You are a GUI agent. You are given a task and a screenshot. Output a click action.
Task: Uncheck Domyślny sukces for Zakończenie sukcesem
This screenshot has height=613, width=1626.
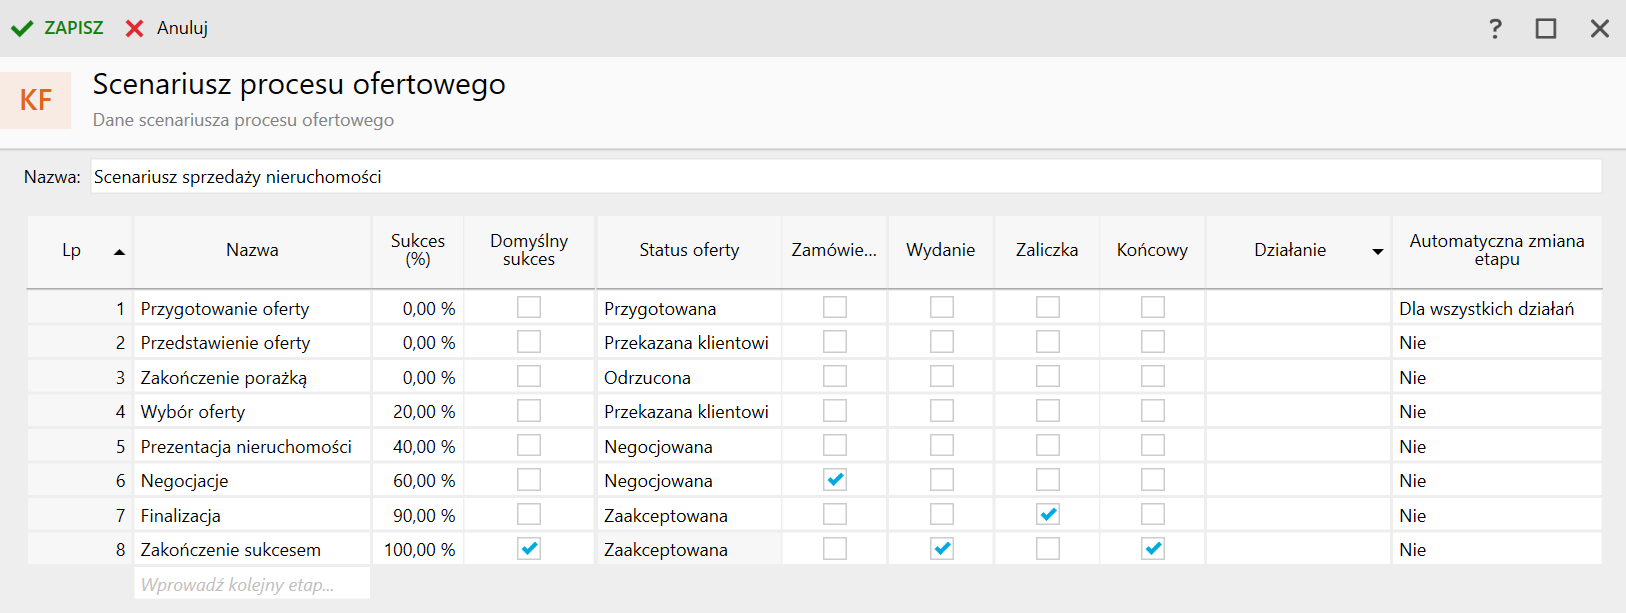pos(529,549)
